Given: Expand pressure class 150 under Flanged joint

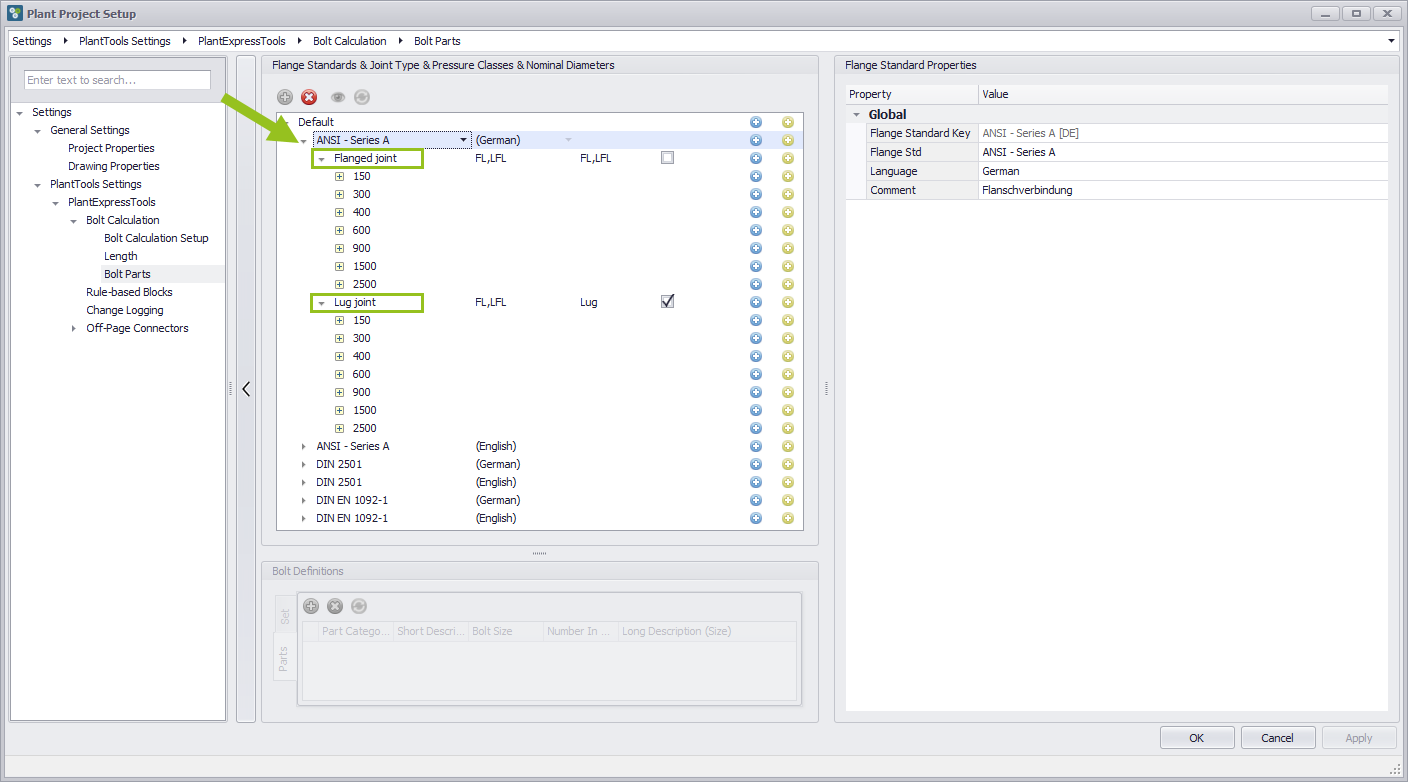Looking at the screenshot, I should (339, 176).
